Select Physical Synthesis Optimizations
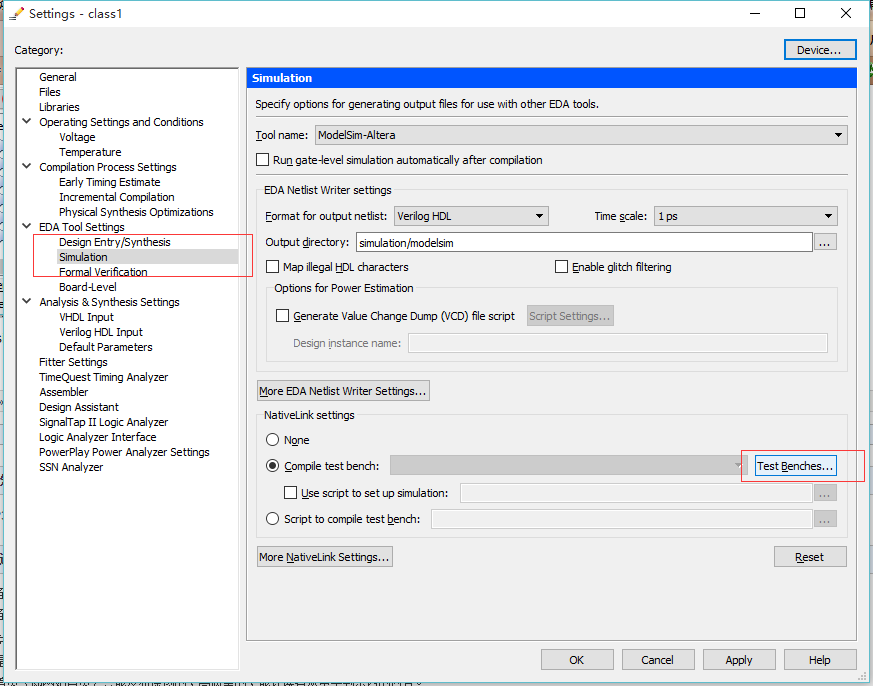Screen dimensions: 873x686 [136, 212]
